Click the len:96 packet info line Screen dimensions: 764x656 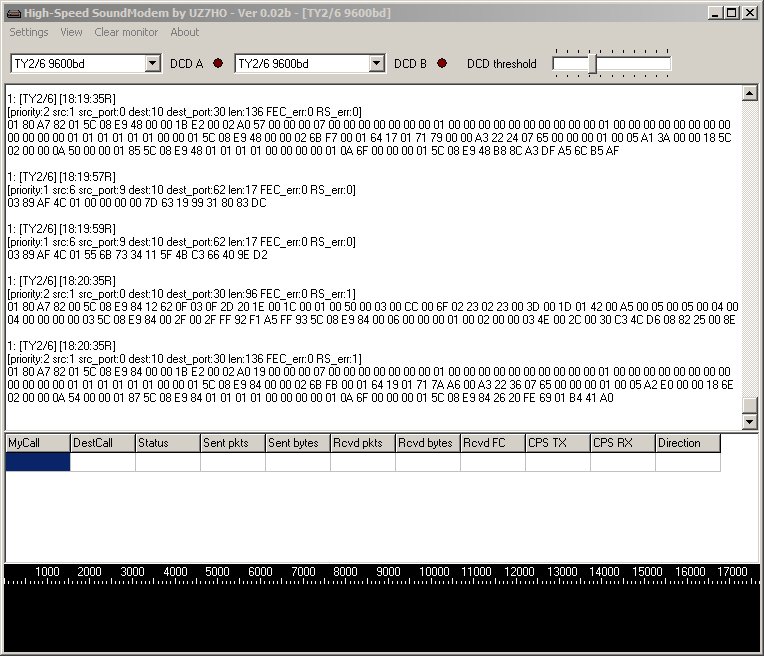click(181, 294)
